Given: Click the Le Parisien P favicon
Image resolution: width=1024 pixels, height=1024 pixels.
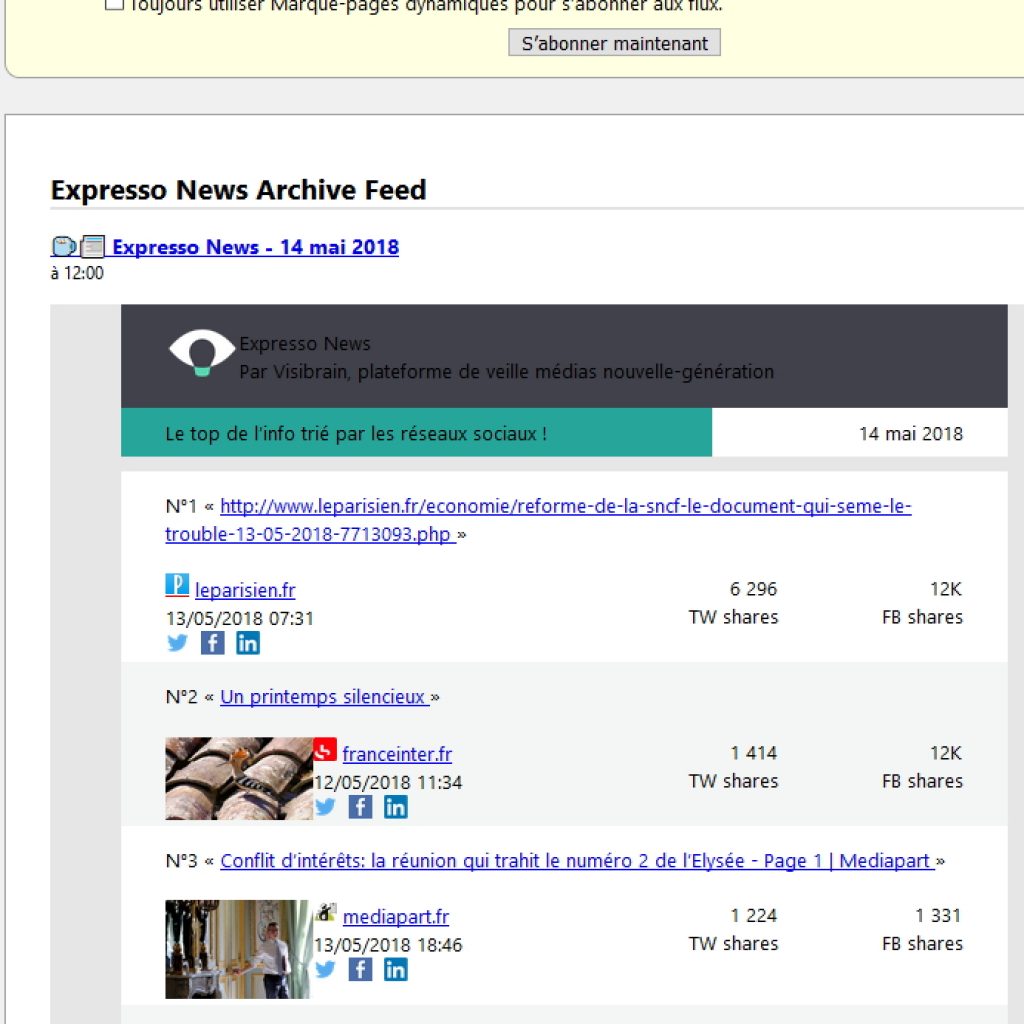Looking at the screenshot, I should 177,585.
